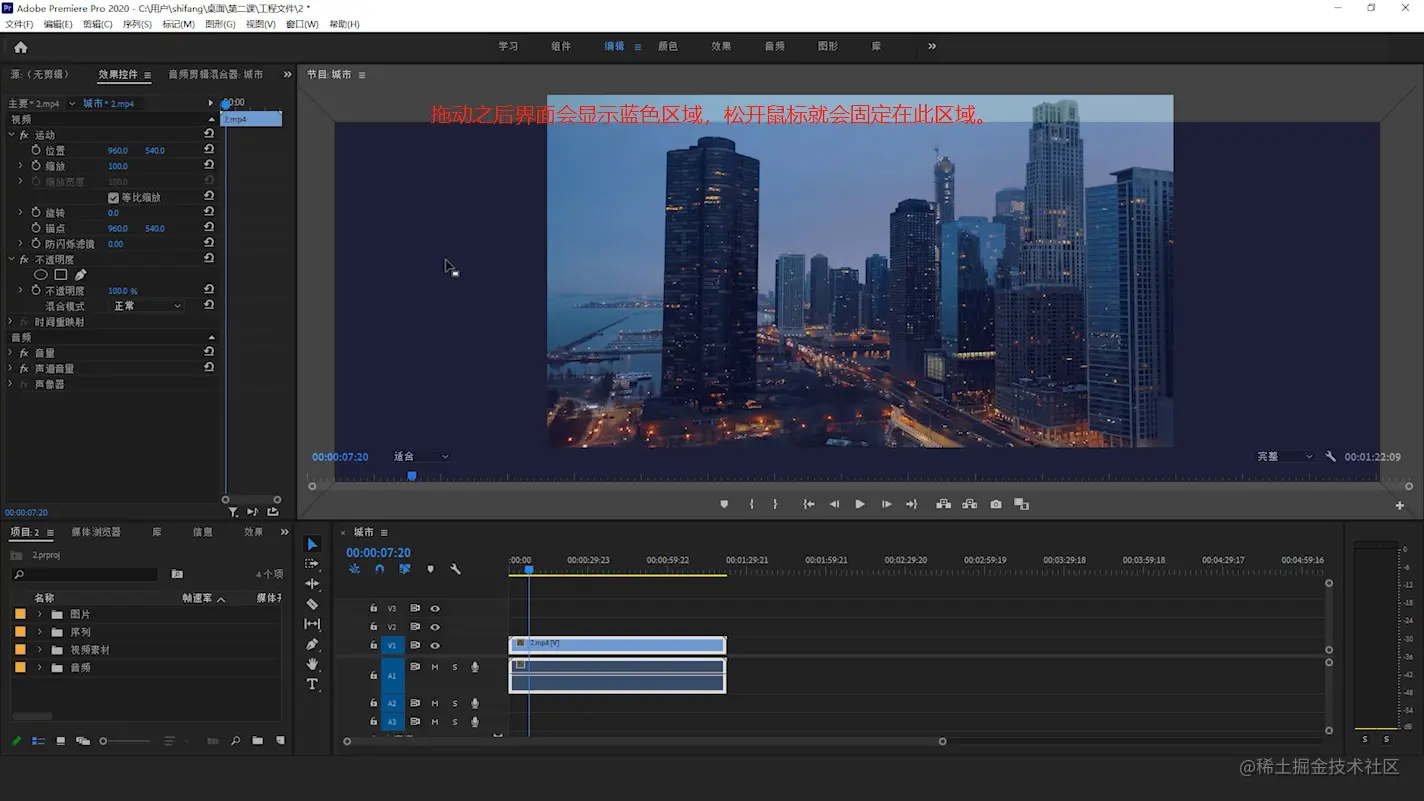
Task: Uncheck the 等比缩放 checkbox
Action: (x=113, y=198)
